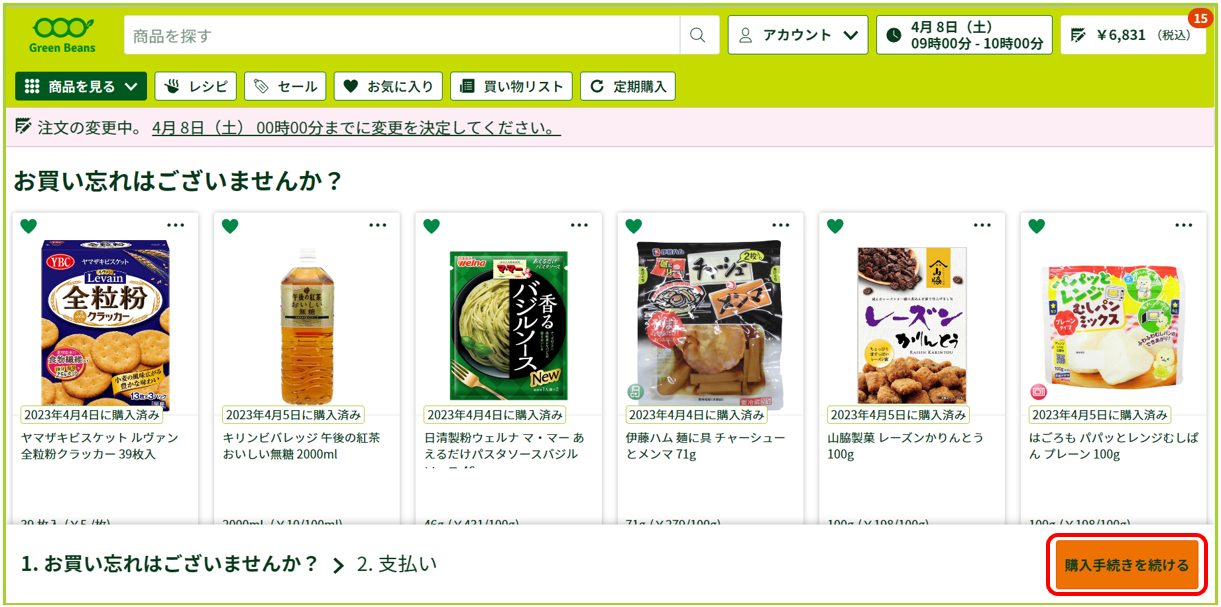Toggle favorite heart on ルヴァン cracker
The image size is (1221, 607).
click(x=28, y=226)
